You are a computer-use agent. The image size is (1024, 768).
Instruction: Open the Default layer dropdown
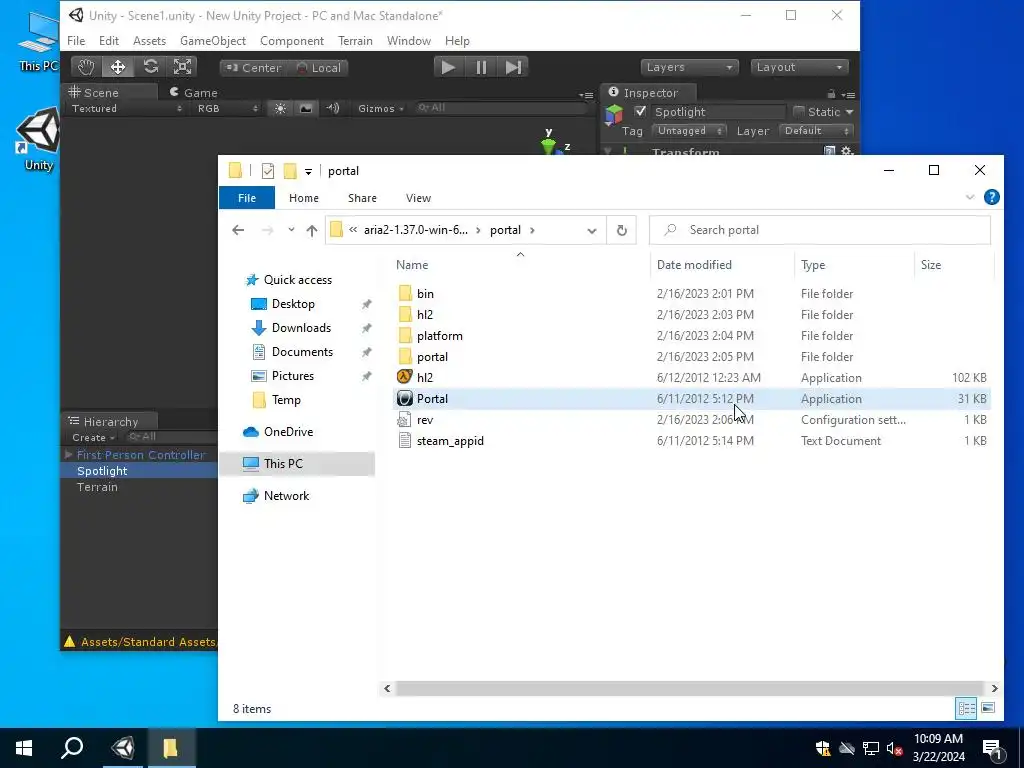(816, 131)
